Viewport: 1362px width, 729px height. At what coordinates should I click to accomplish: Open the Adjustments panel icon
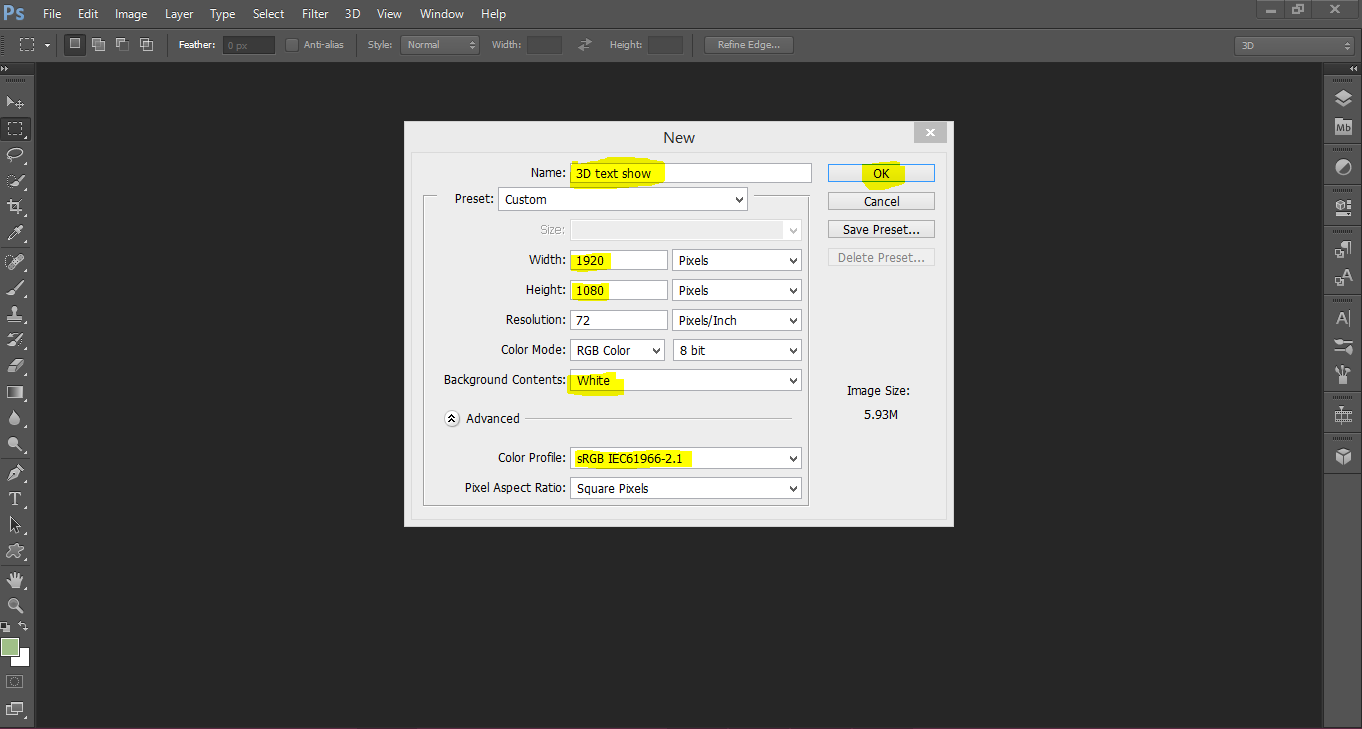pyautogui.click(x=1343, y=167)
